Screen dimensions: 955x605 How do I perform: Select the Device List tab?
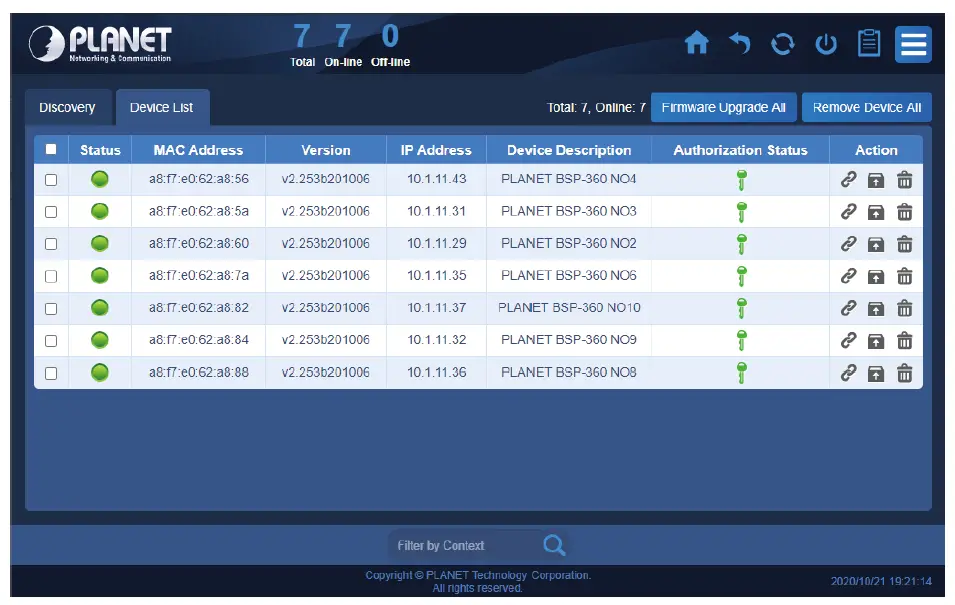162,107
